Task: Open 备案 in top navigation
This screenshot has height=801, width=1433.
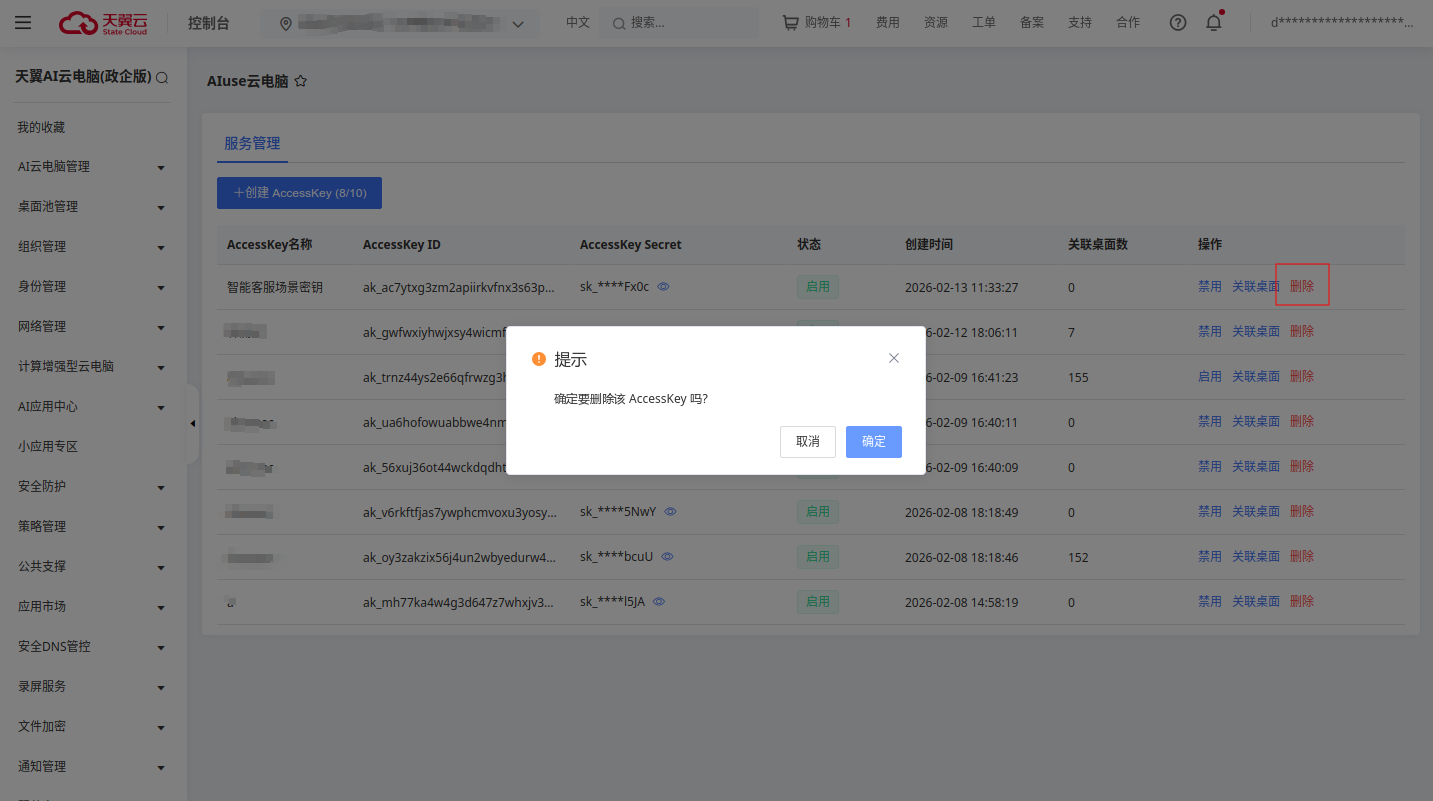Action: (x=1032, y=22)
